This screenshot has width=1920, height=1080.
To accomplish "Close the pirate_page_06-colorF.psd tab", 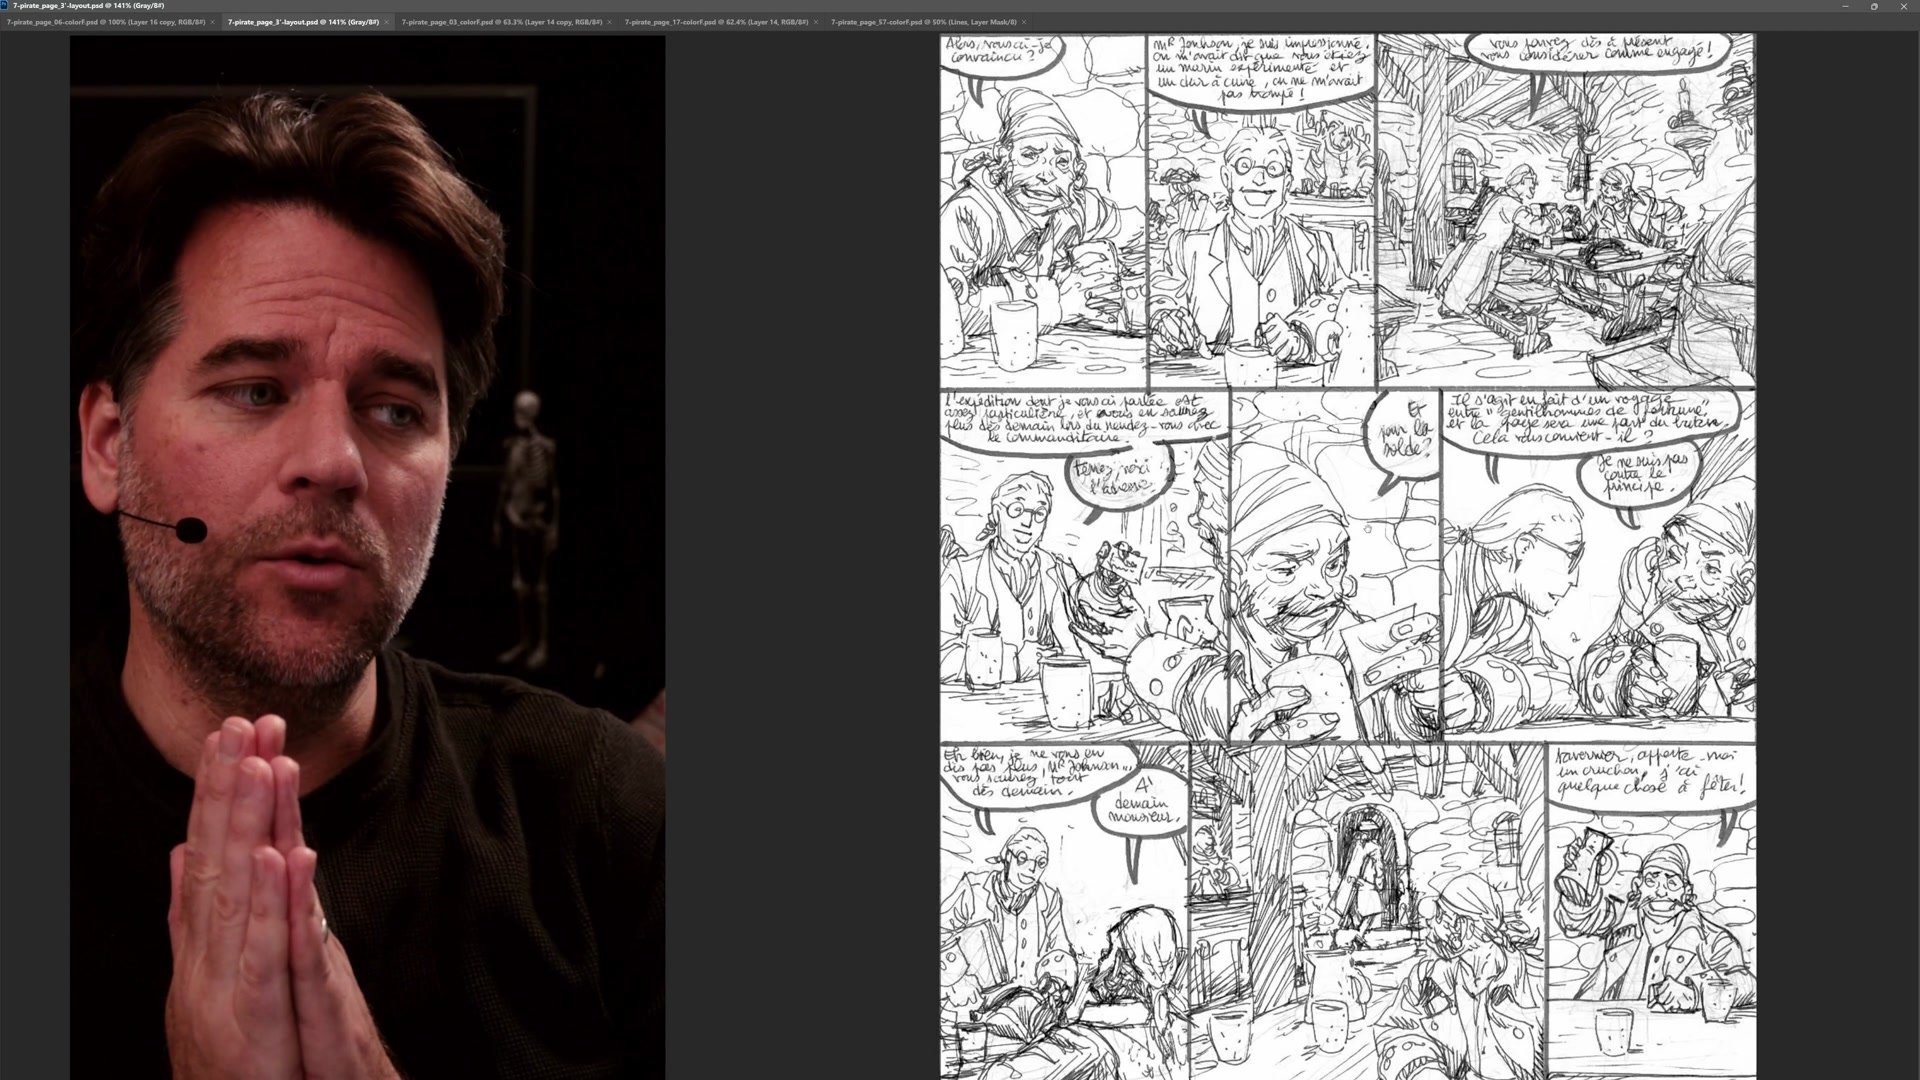I will 213,22.
